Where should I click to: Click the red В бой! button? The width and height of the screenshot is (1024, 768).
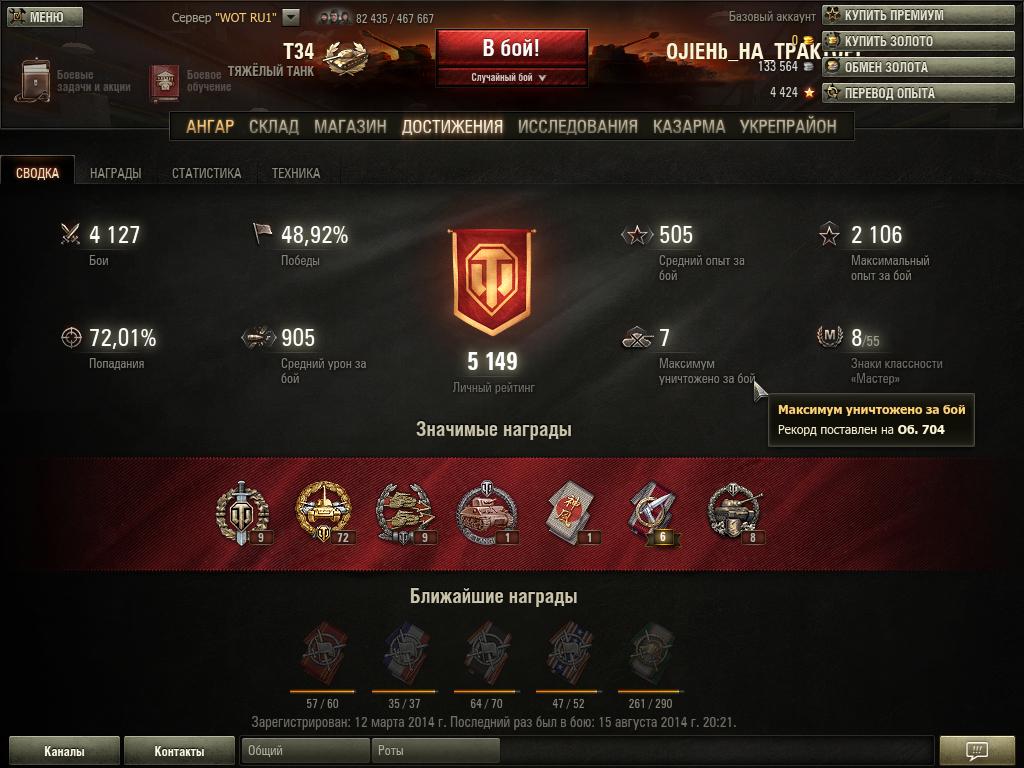(511, 48)
